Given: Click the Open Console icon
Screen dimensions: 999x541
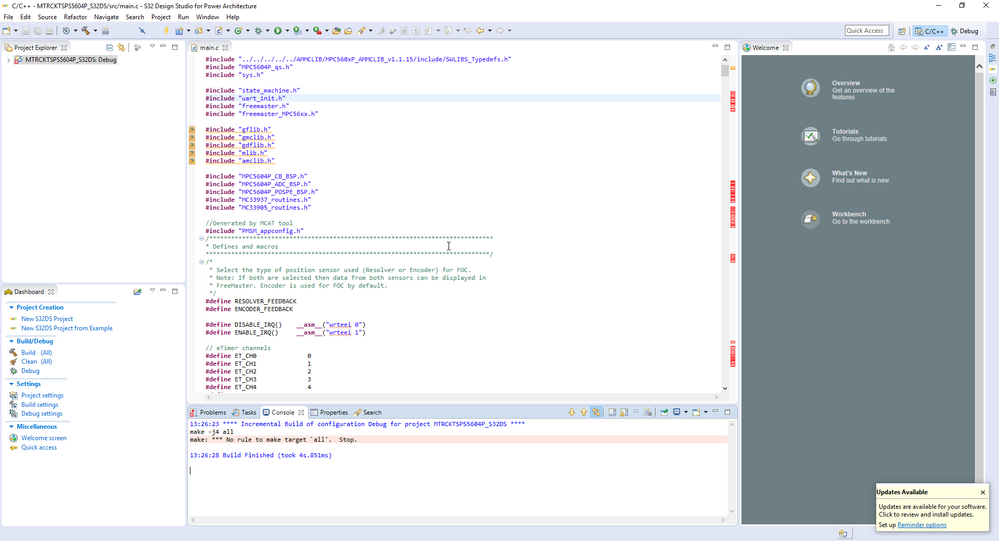Looking at the screenshot, I should click(x=696, y=412).
